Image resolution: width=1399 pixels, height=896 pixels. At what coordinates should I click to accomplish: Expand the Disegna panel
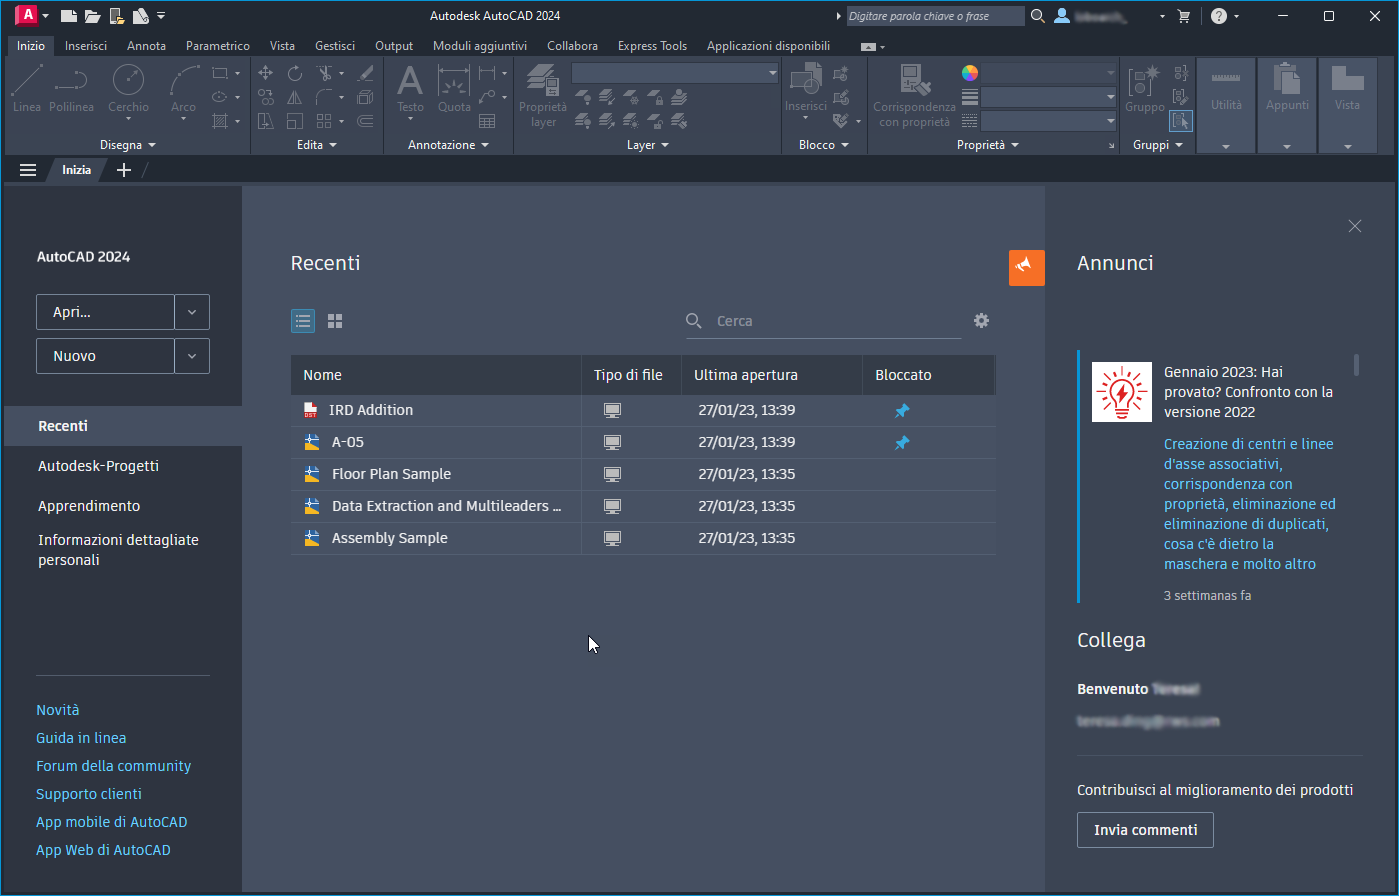[x=128, y=145]
